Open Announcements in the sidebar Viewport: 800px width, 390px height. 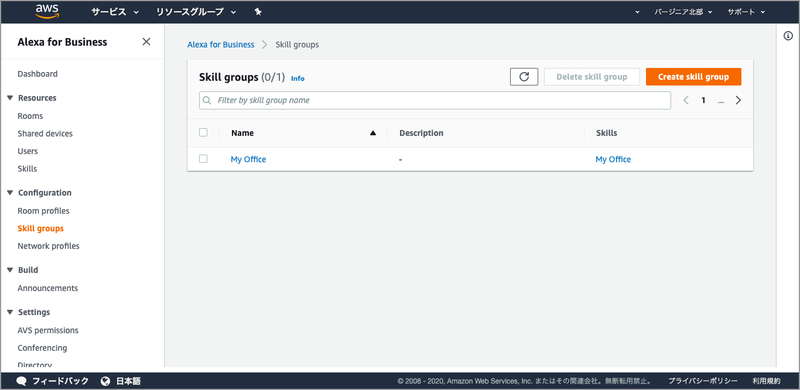(x=47, y=288)
